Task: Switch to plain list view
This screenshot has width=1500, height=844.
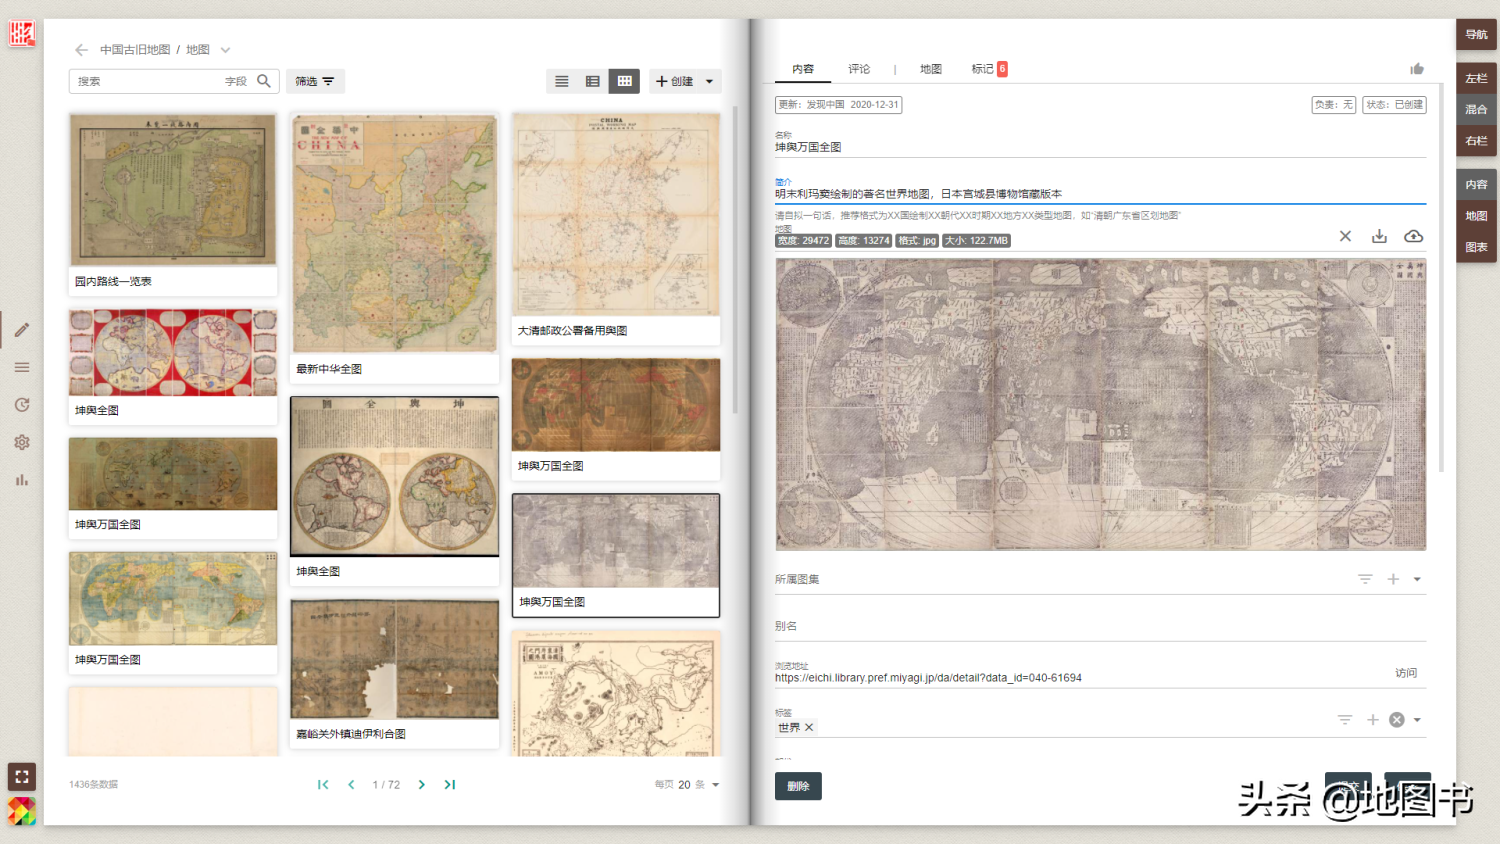Action: pyautogui.click(x=562, y=81)
